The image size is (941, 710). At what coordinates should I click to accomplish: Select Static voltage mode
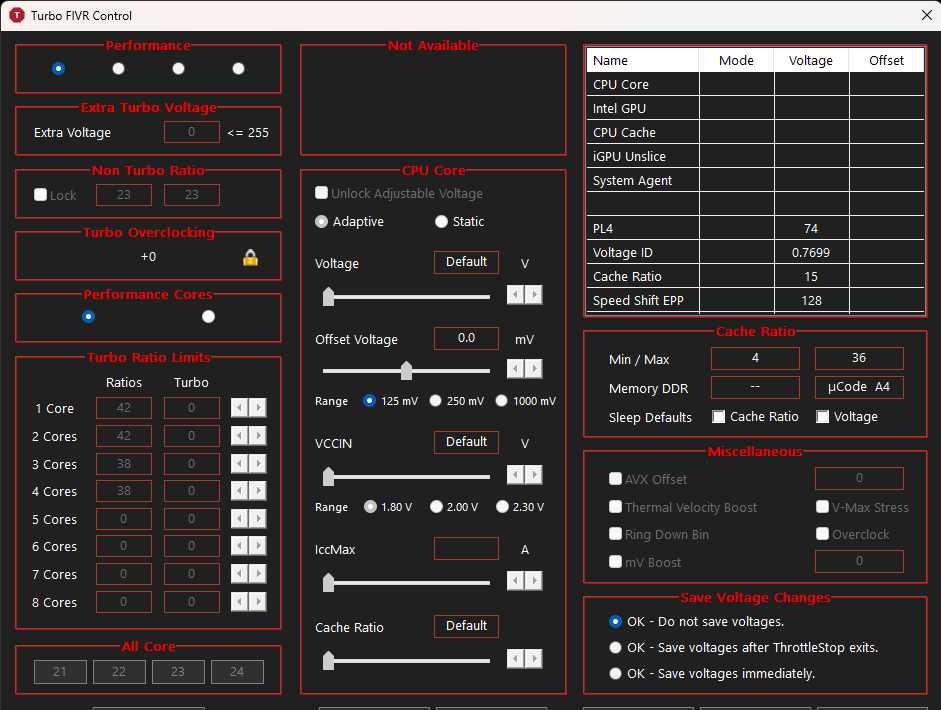point(442,221)
